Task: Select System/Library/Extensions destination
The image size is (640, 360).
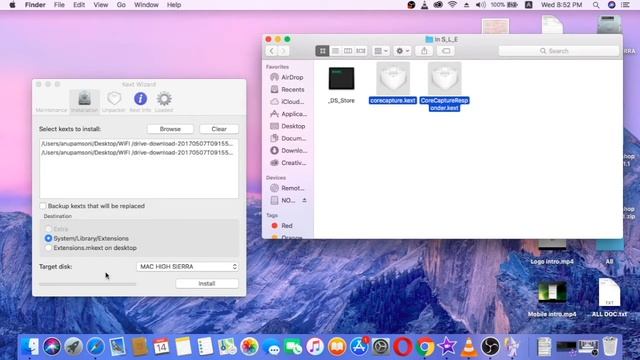Action: click(x=49, y=238)
